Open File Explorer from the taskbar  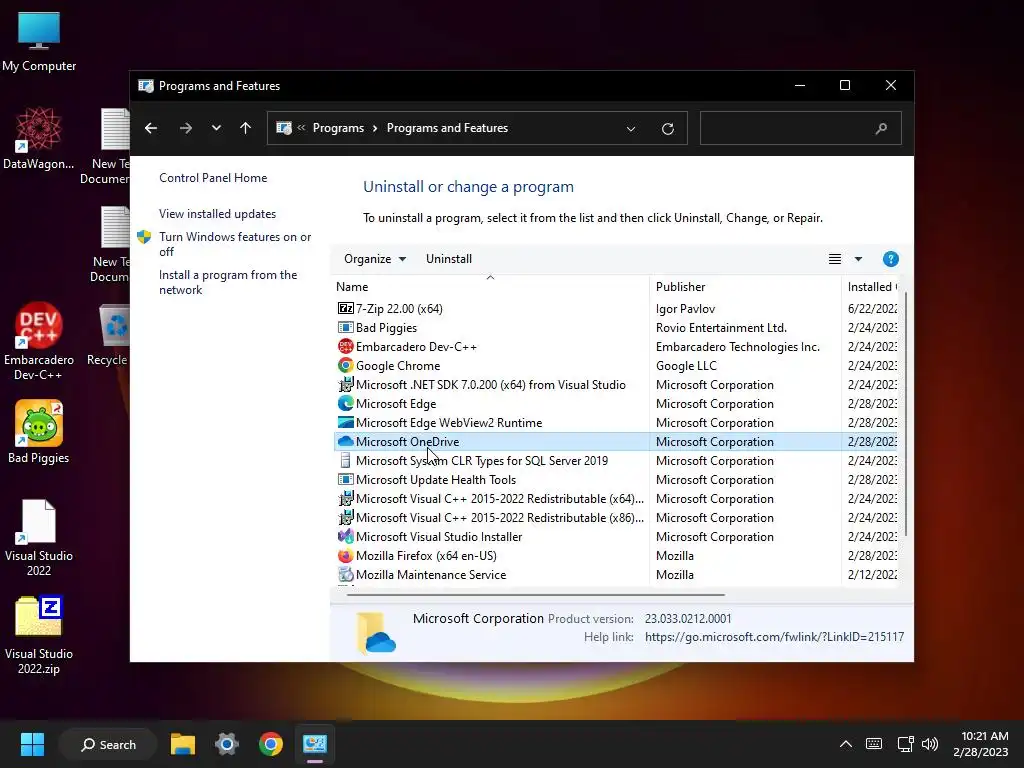[183, 744]
